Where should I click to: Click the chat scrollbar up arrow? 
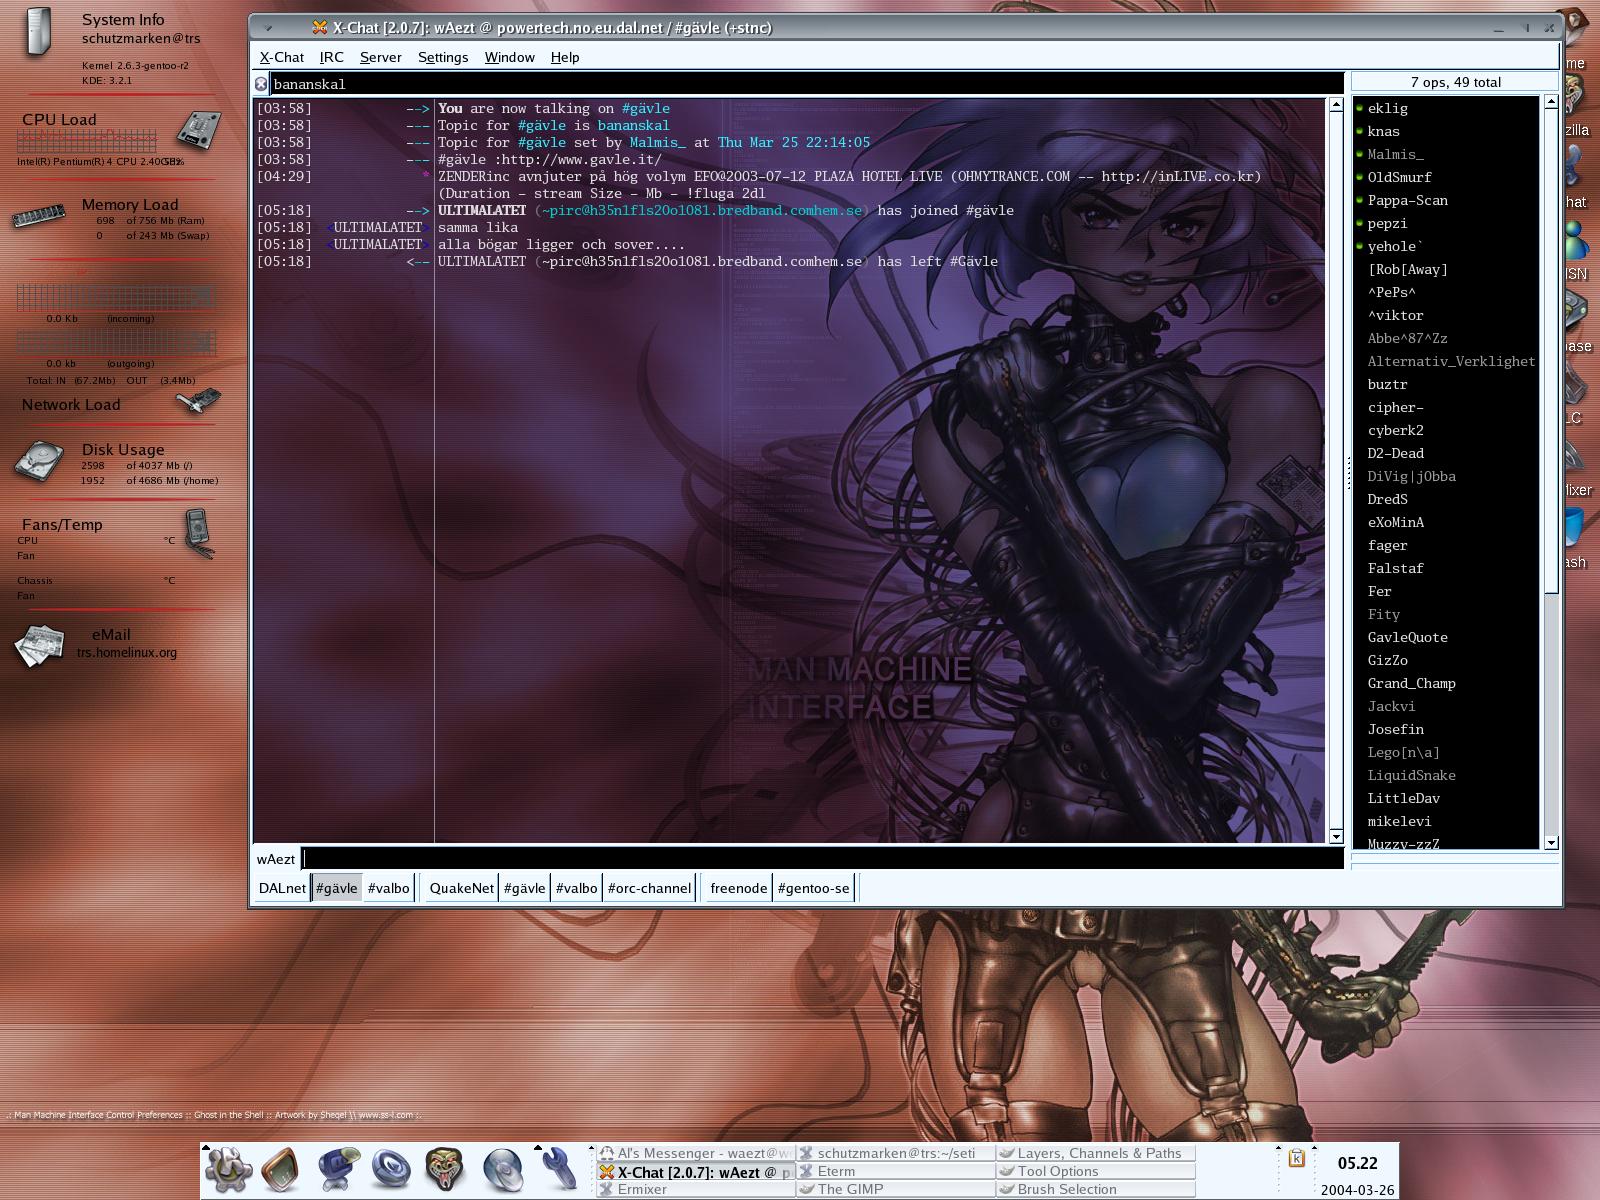coord(1336,104)
